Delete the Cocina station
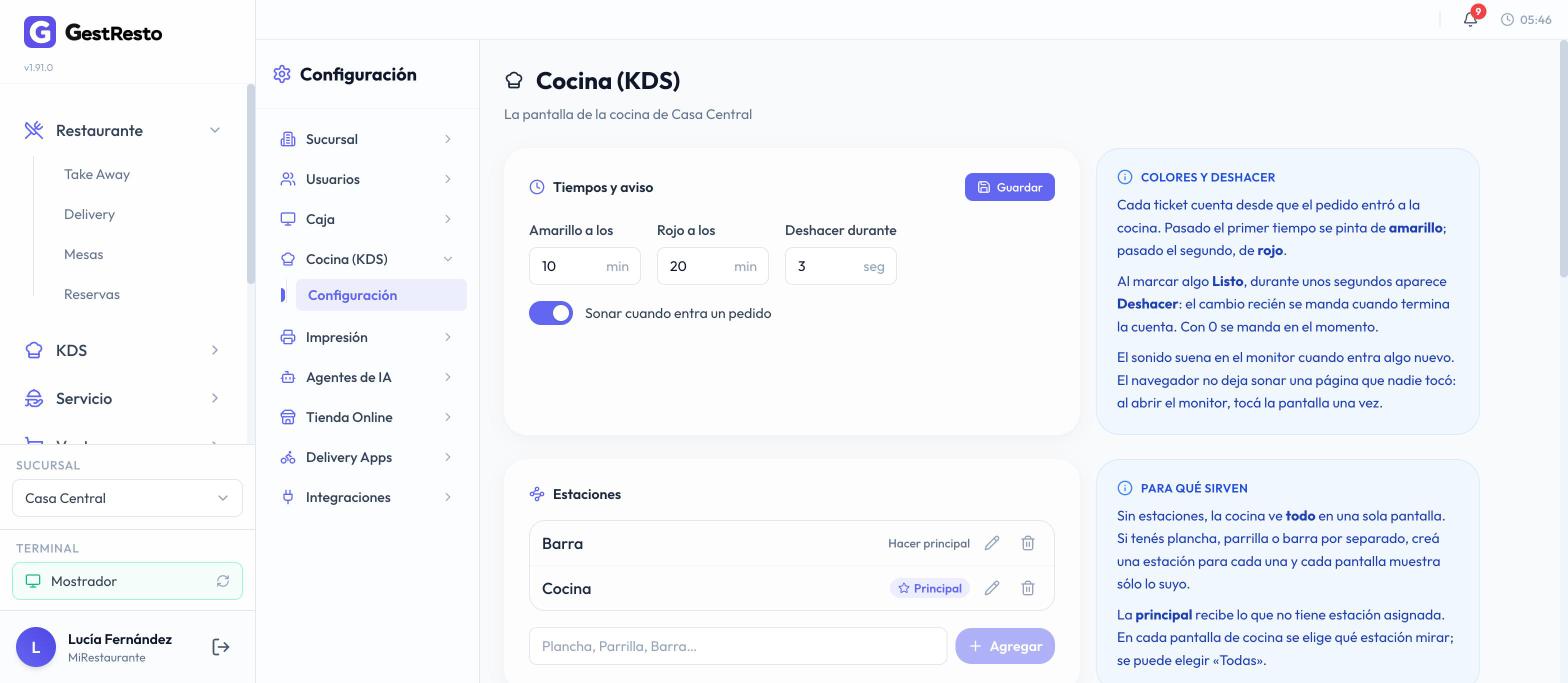The height and width of the screenshot is (683, 1568). click(x=1028, y=588)
